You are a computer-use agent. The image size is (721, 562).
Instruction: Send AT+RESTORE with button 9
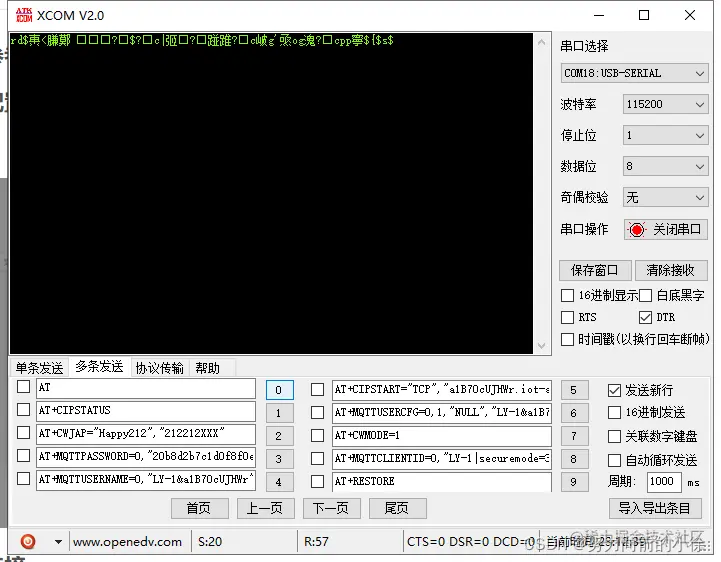tap(574, 482)
